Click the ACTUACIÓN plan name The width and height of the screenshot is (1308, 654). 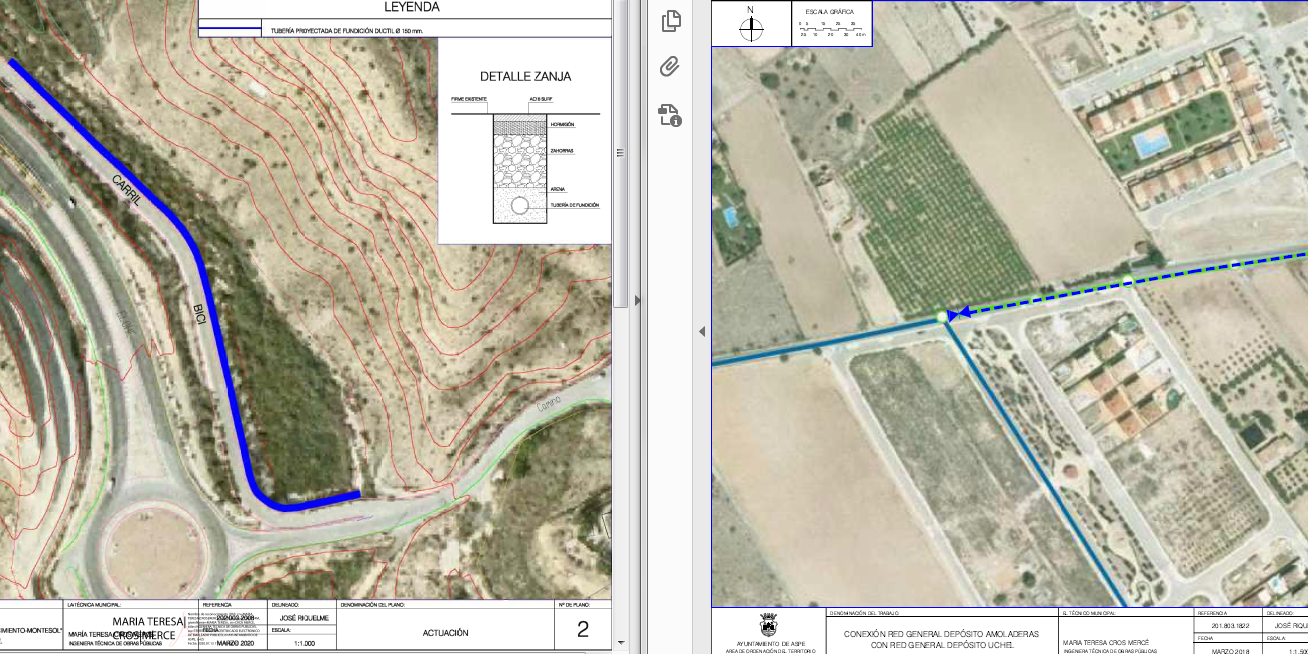pos(445,632)
